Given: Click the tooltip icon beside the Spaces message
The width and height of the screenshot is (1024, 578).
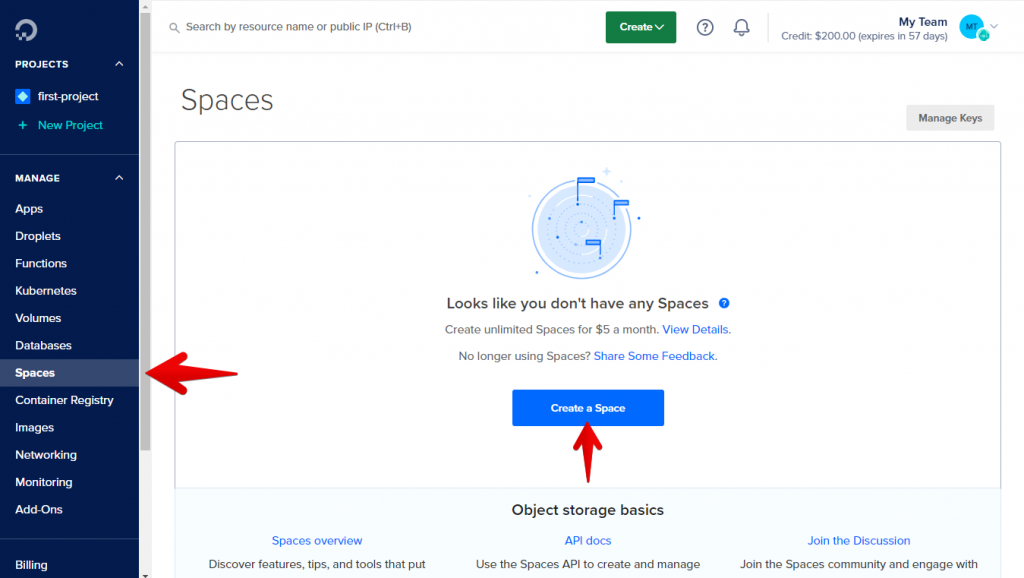Looking at the screenshot, I should pyautogui.click(x=724, y=303).
